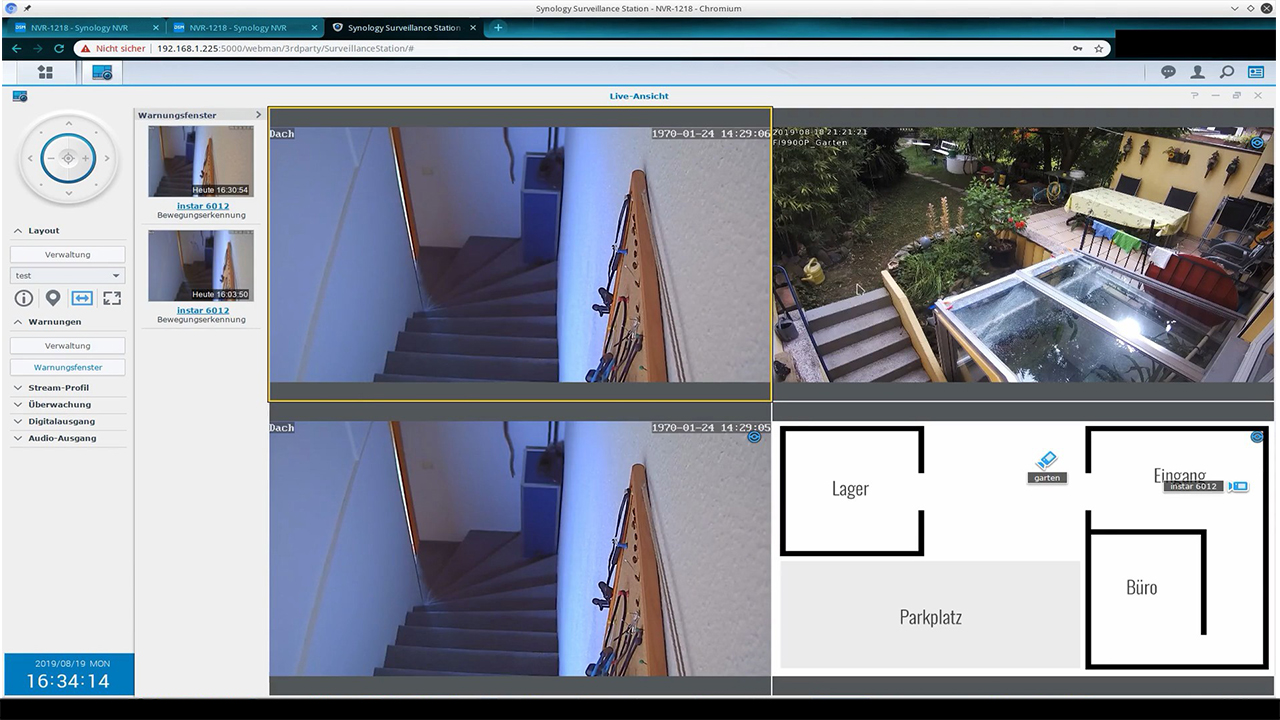This screenshot has width=1280, height=720.
Task: Toggle fullscreen mode for live view
Action: (112, 298)
